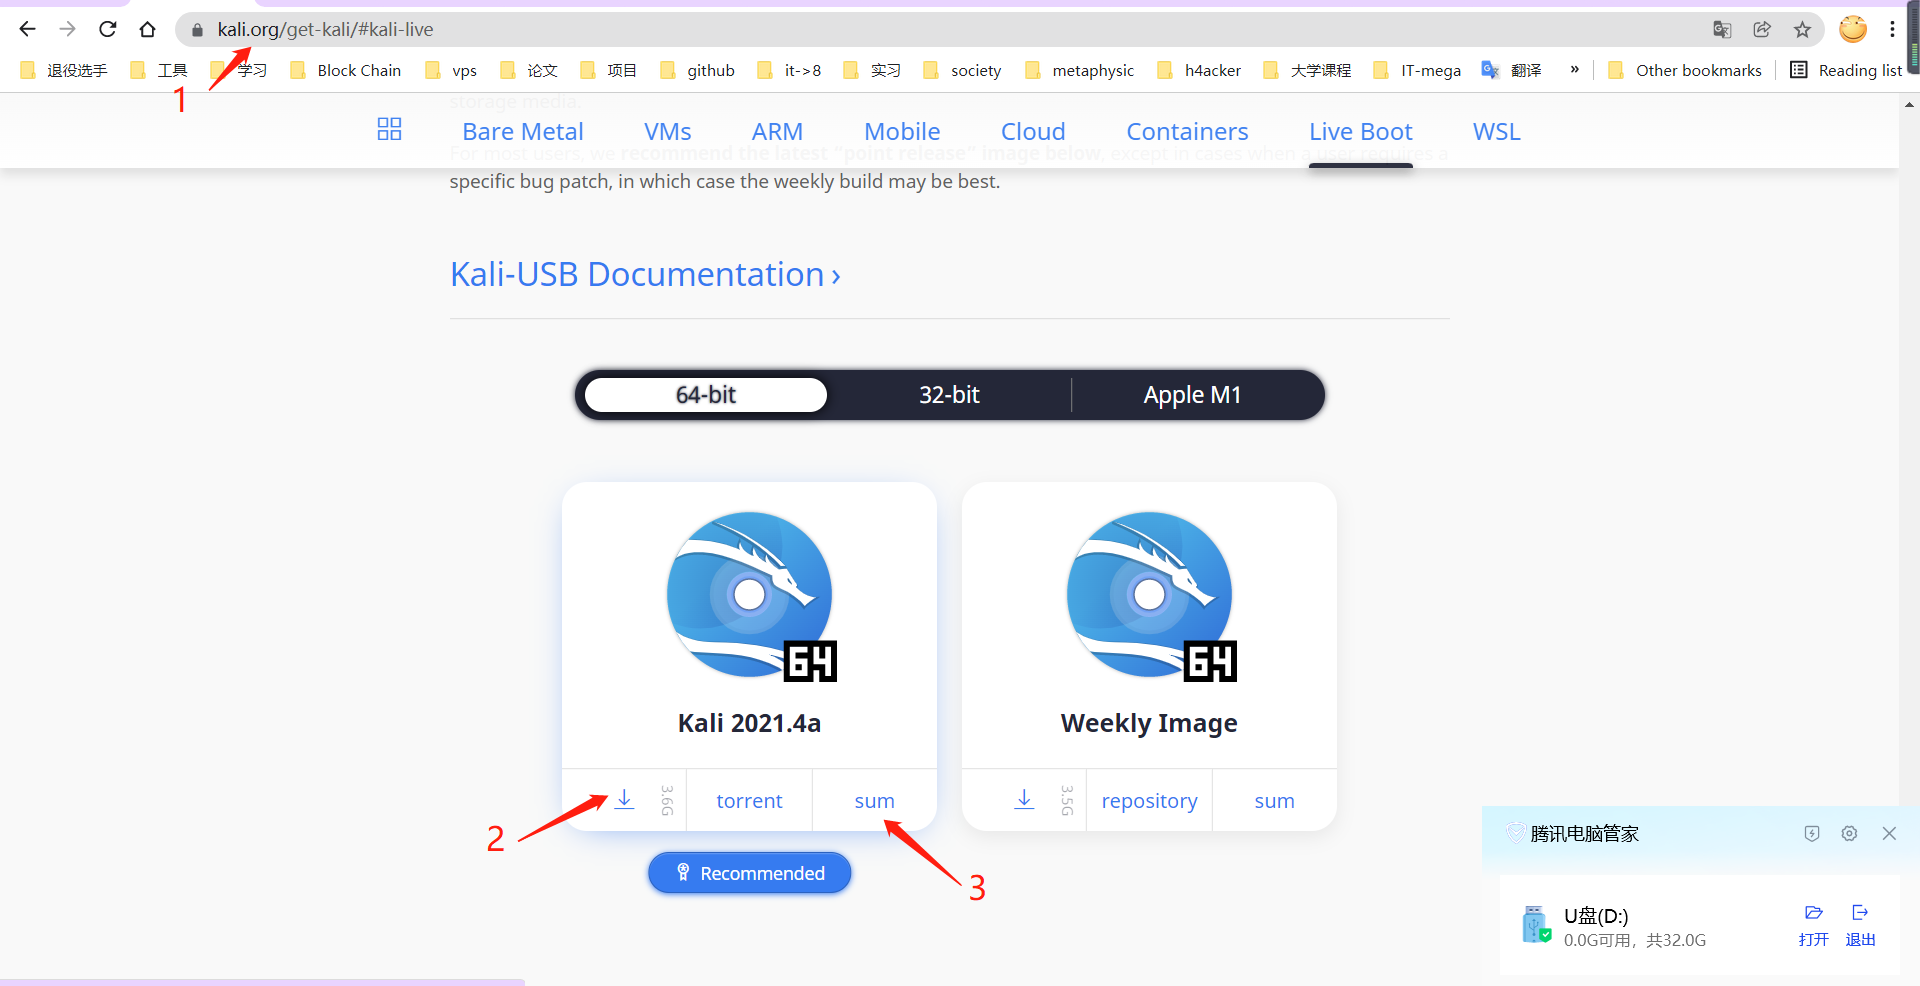Keep 64-bit selected by clicking it
This screenshot has width=1920, height=986.
[704, 394]
